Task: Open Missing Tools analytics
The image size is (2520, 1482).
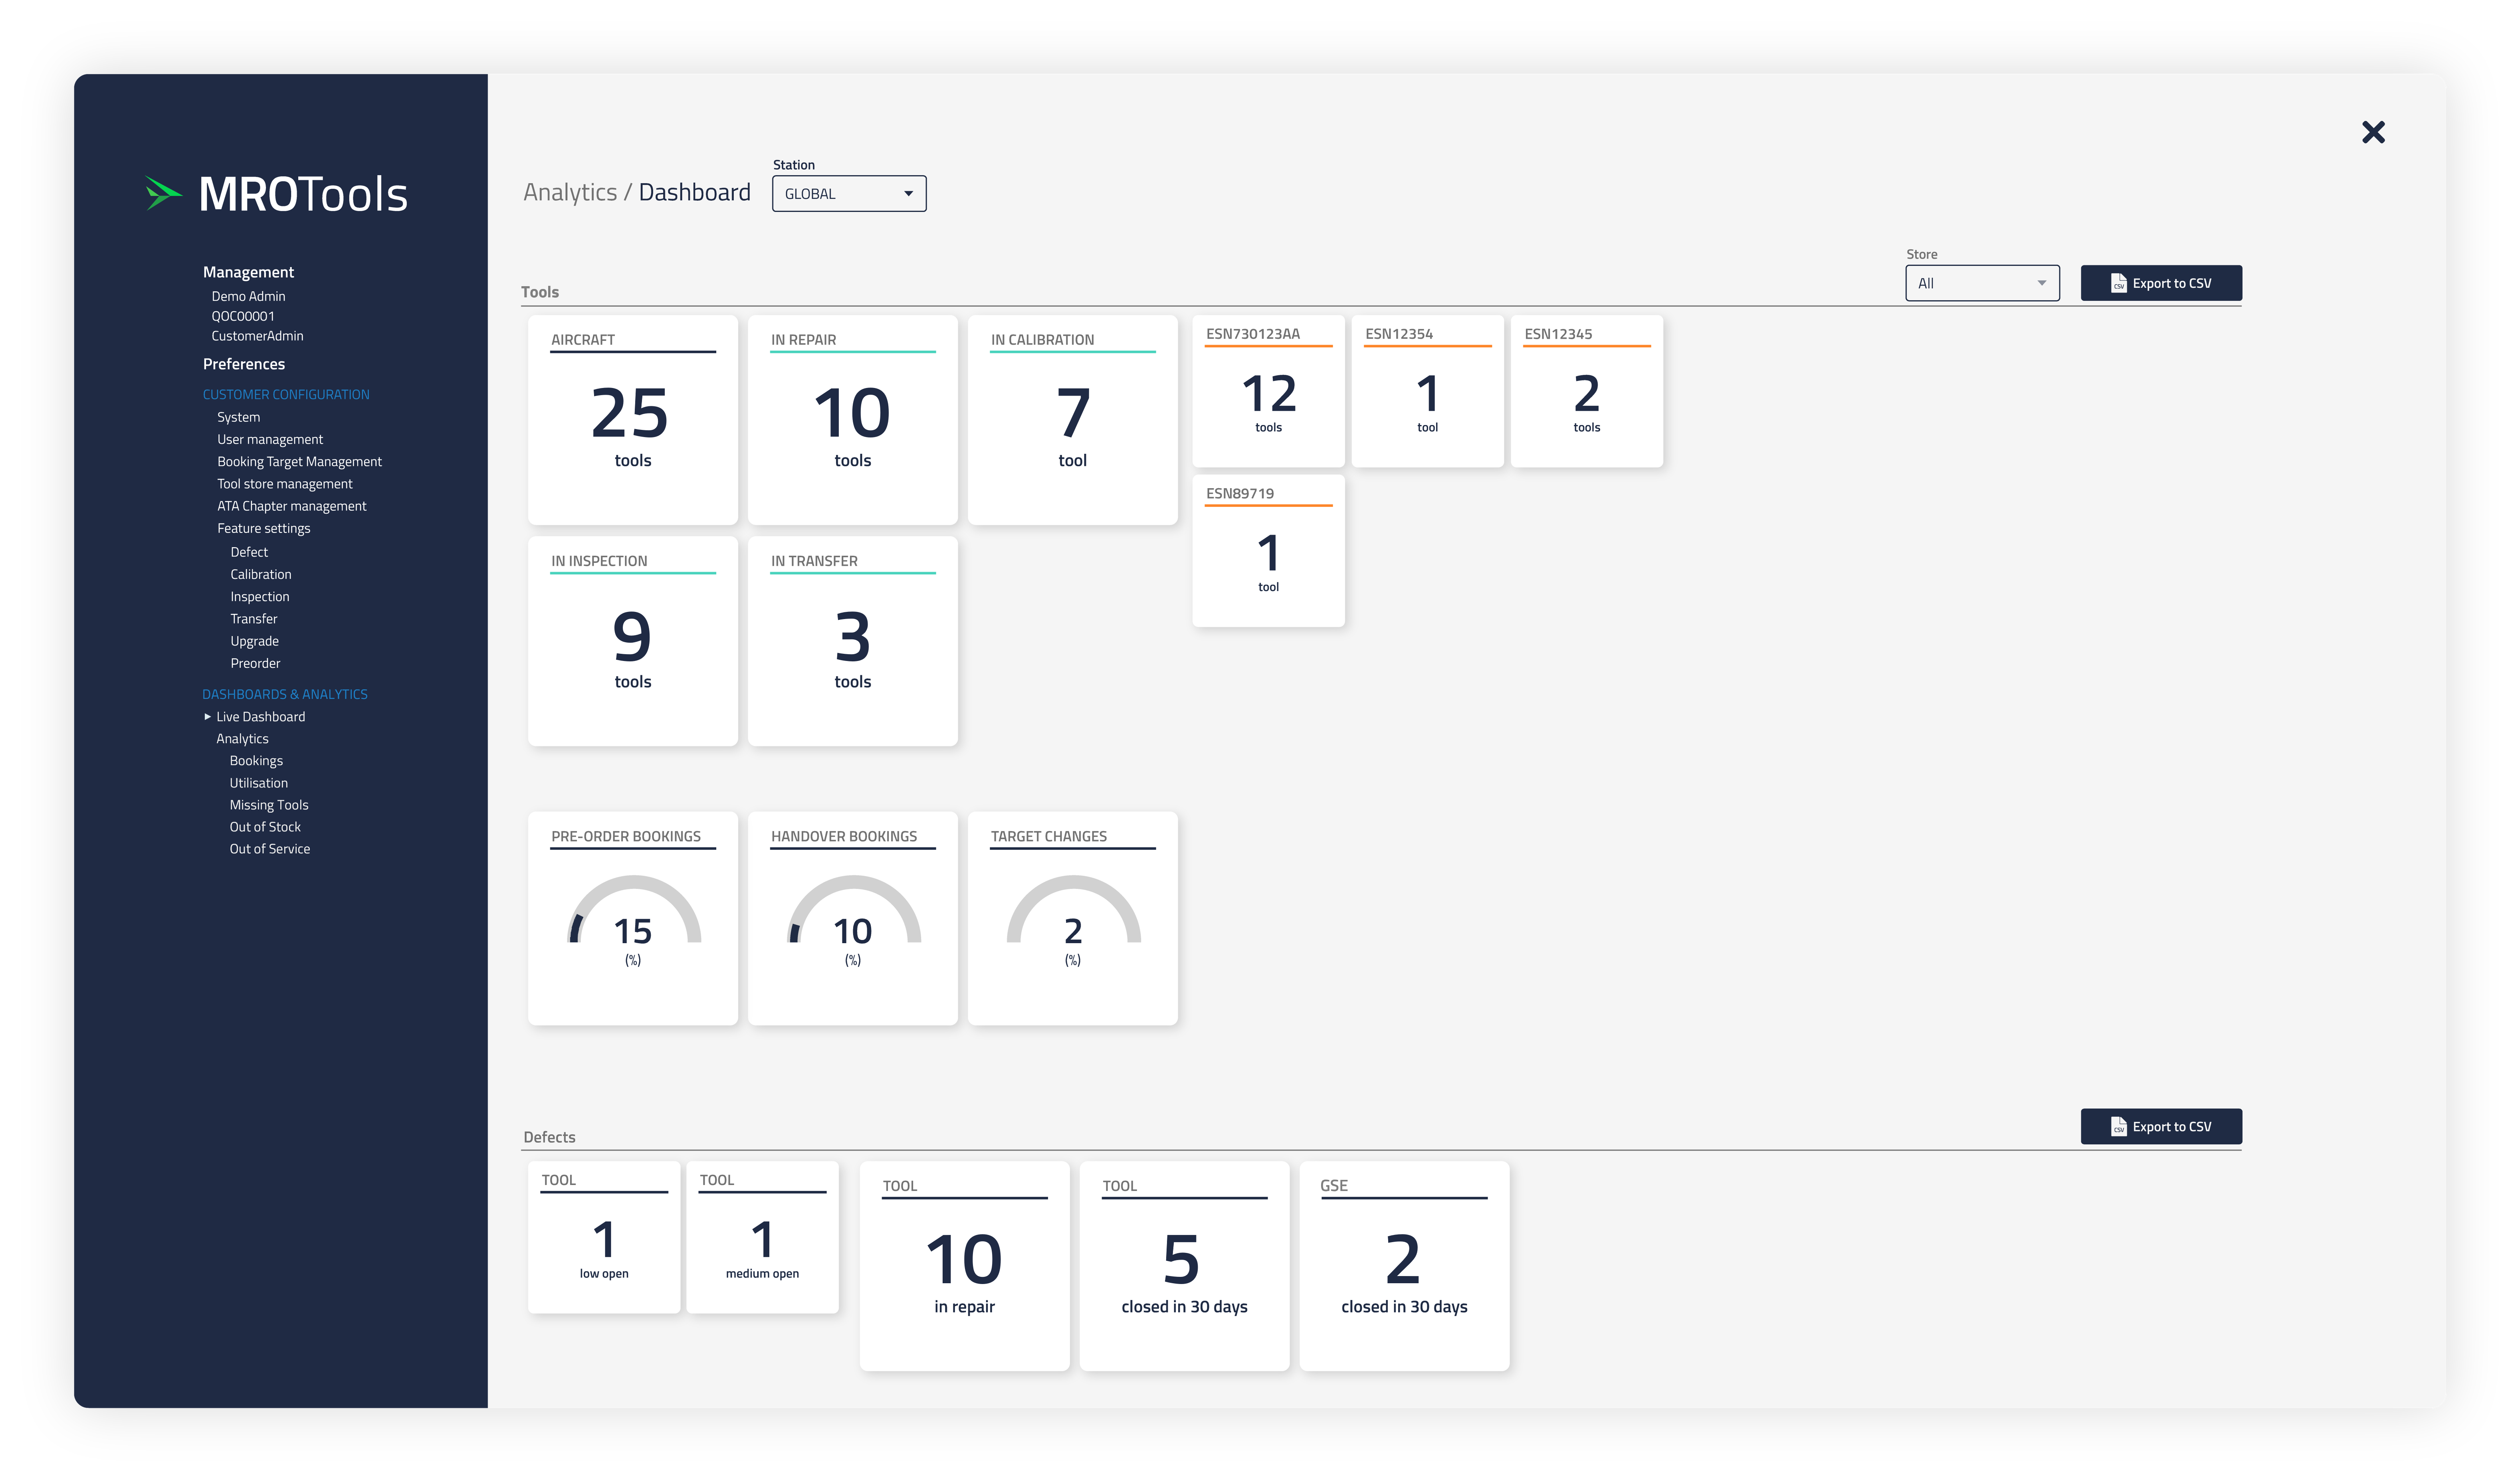Action: pyautogui.click(x=269, y=805)
